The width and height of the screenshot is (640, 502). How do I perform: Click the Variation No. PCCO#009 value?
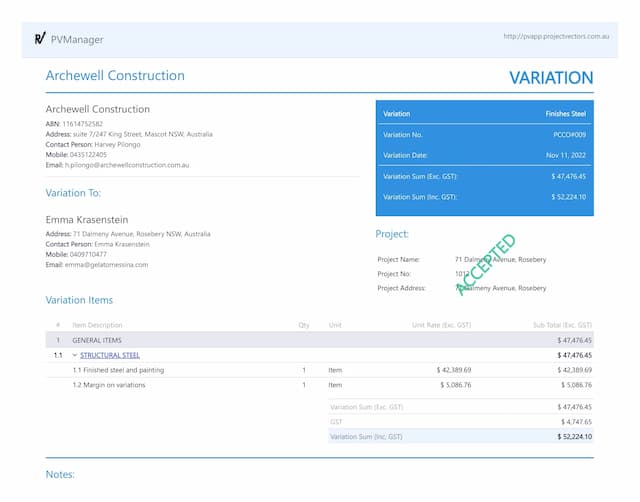(570, 134)
